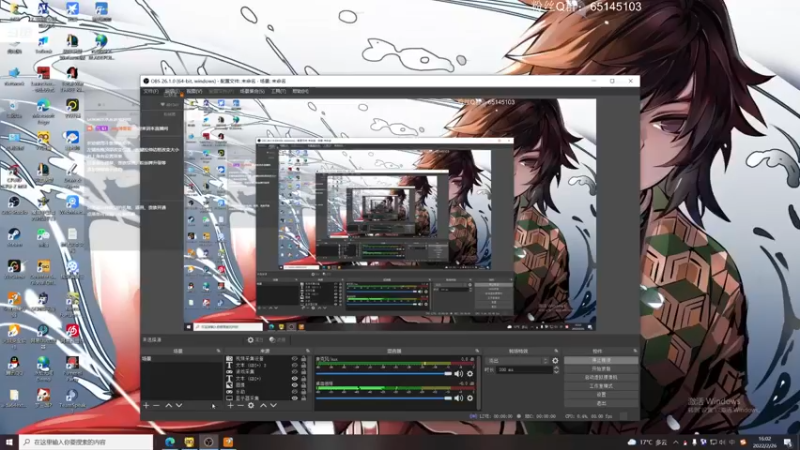Enable 工作室模式 studio mode
Image resolution: width=800 pixels, height=450 pixels.
tap(601, 386)
